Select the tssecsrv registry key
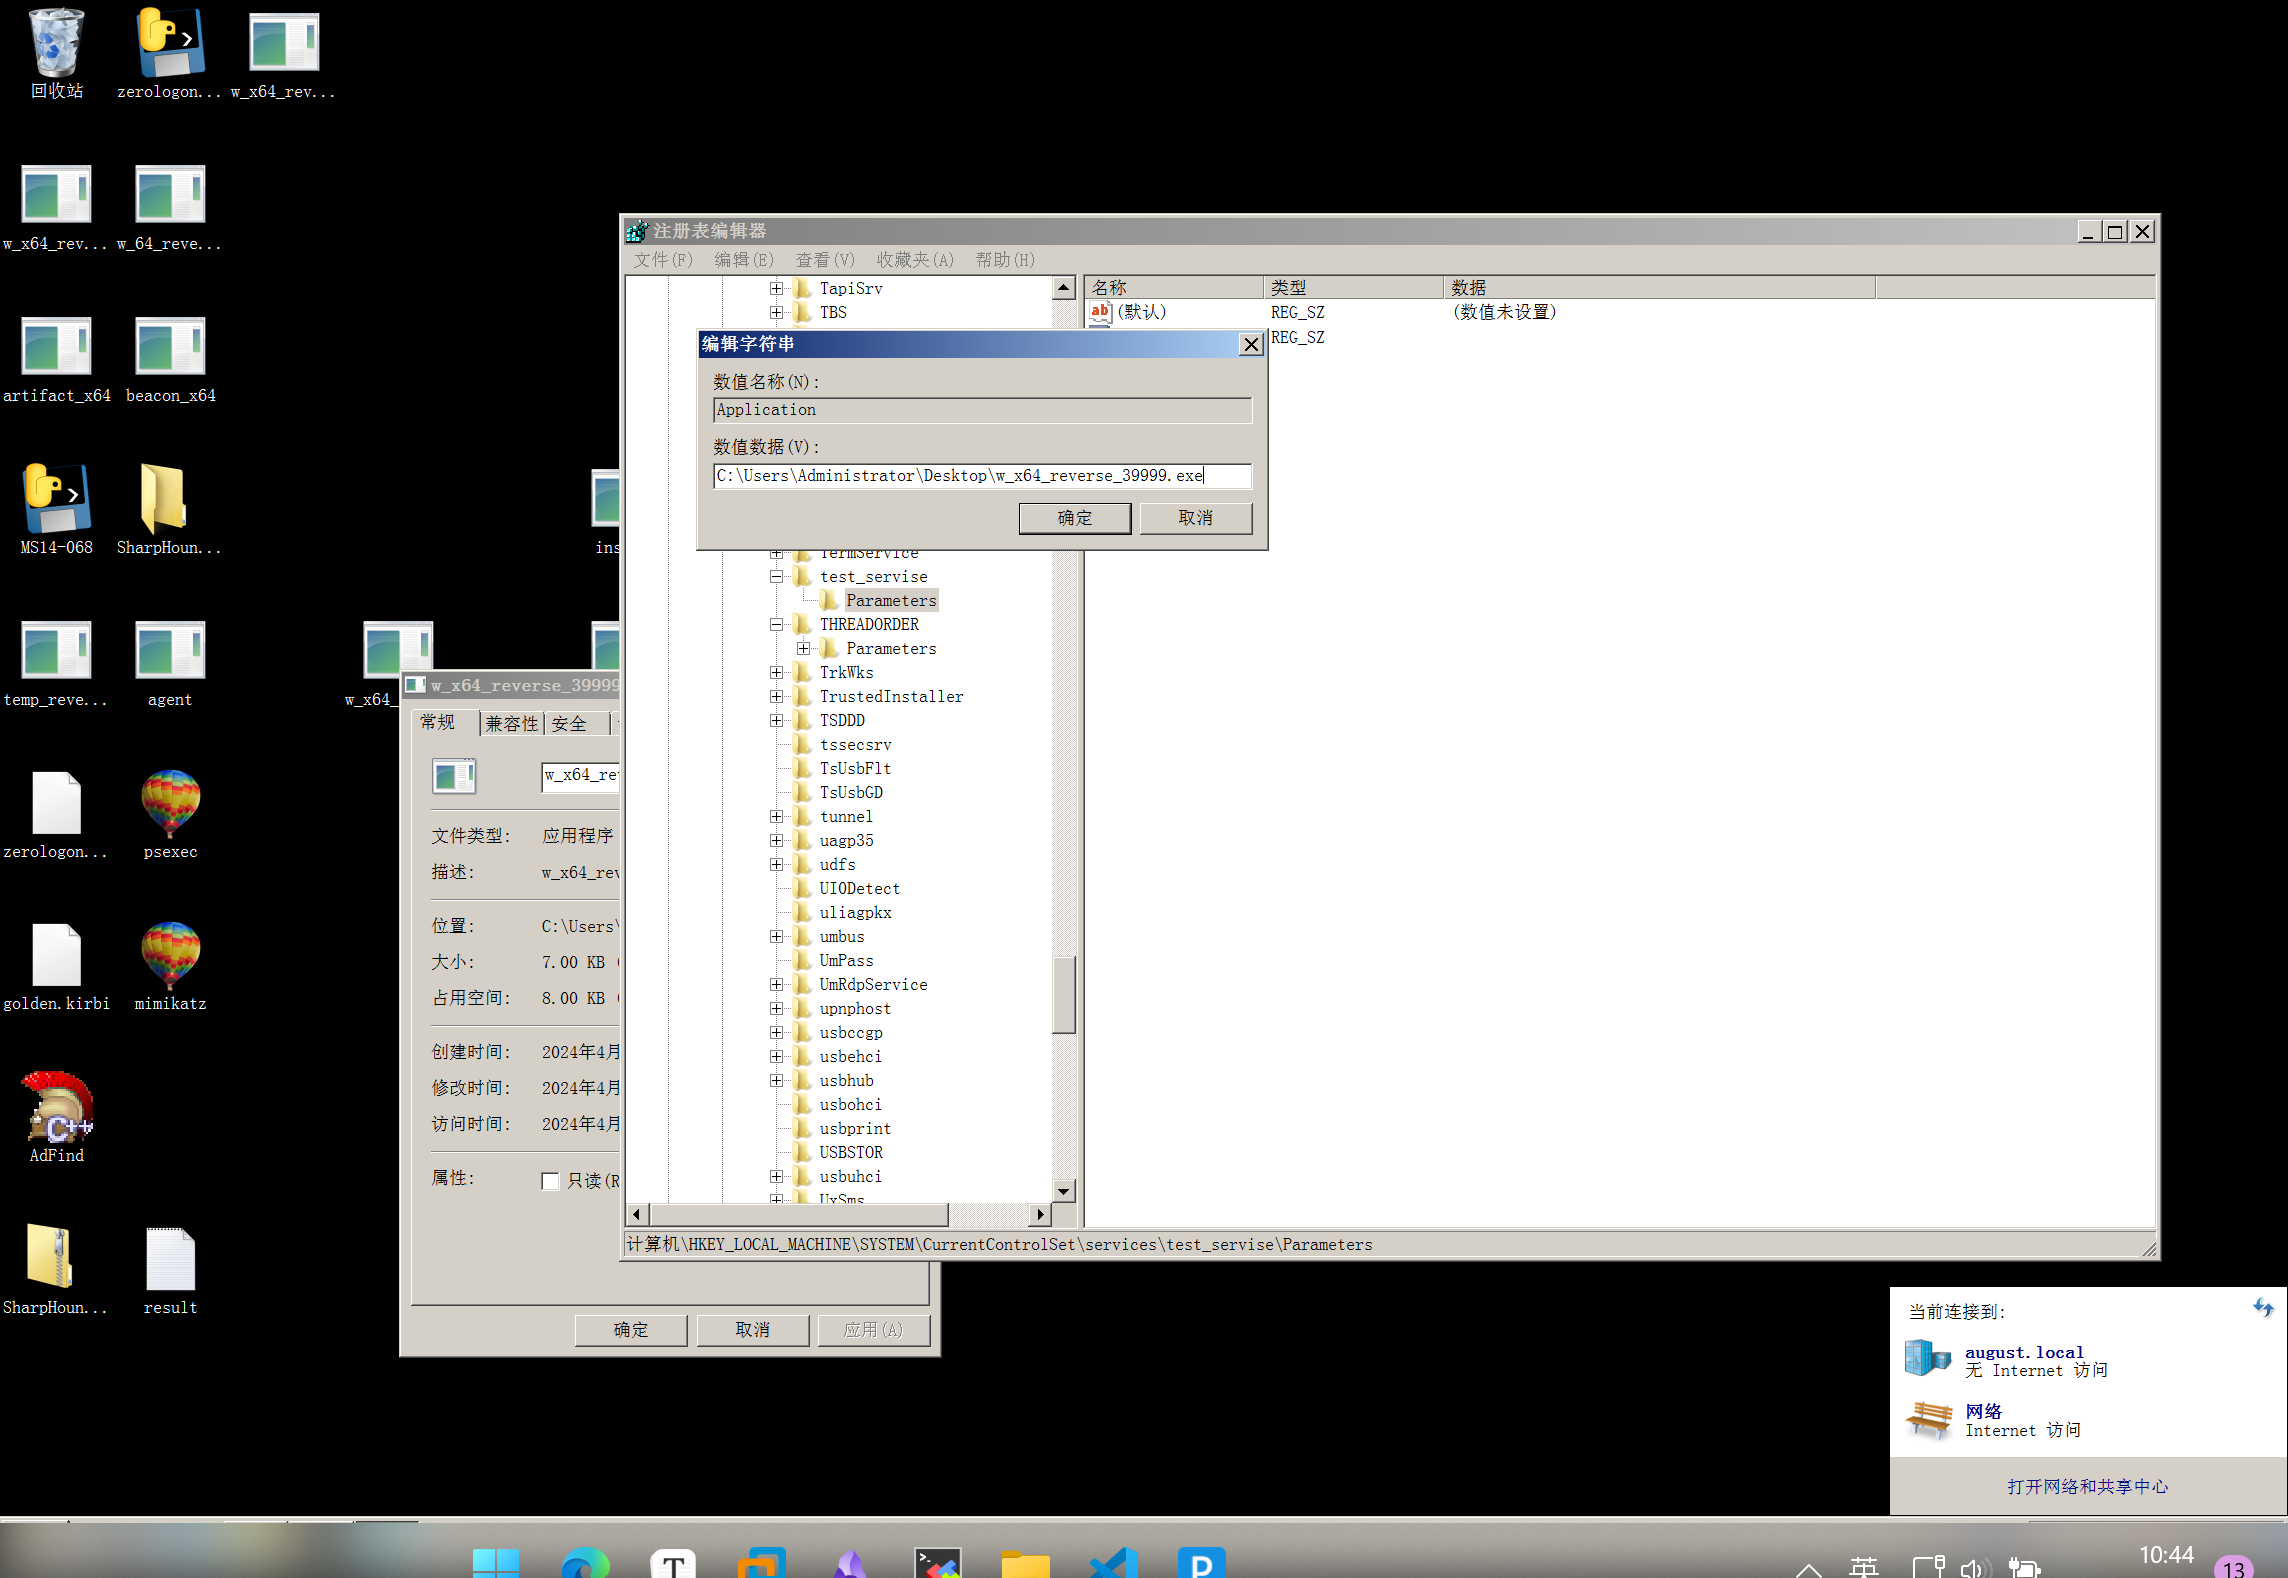Viewport: 2288px width, 1578px height. [856, 744]
